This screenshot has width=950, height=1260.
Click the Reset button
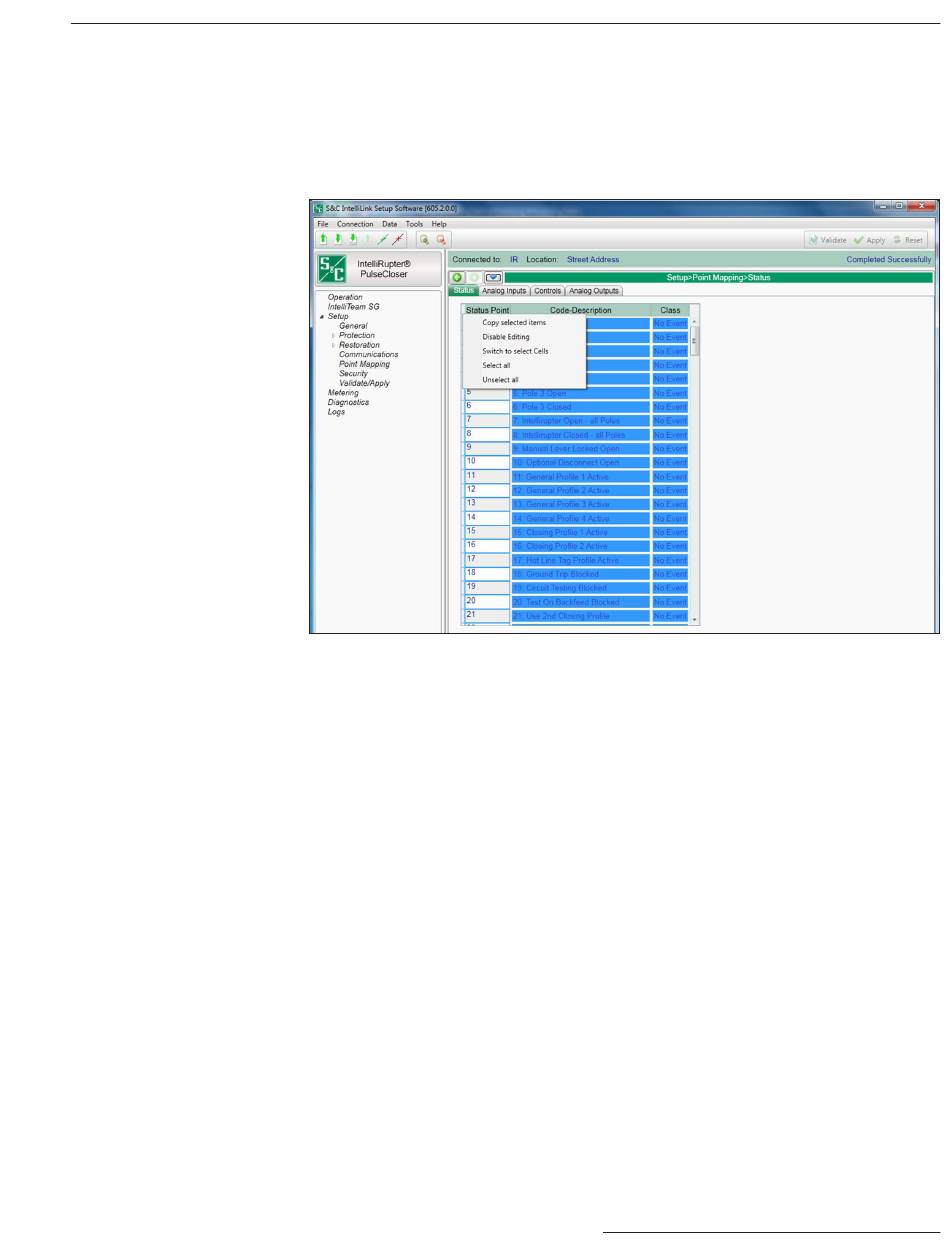(x=909, y=240)
